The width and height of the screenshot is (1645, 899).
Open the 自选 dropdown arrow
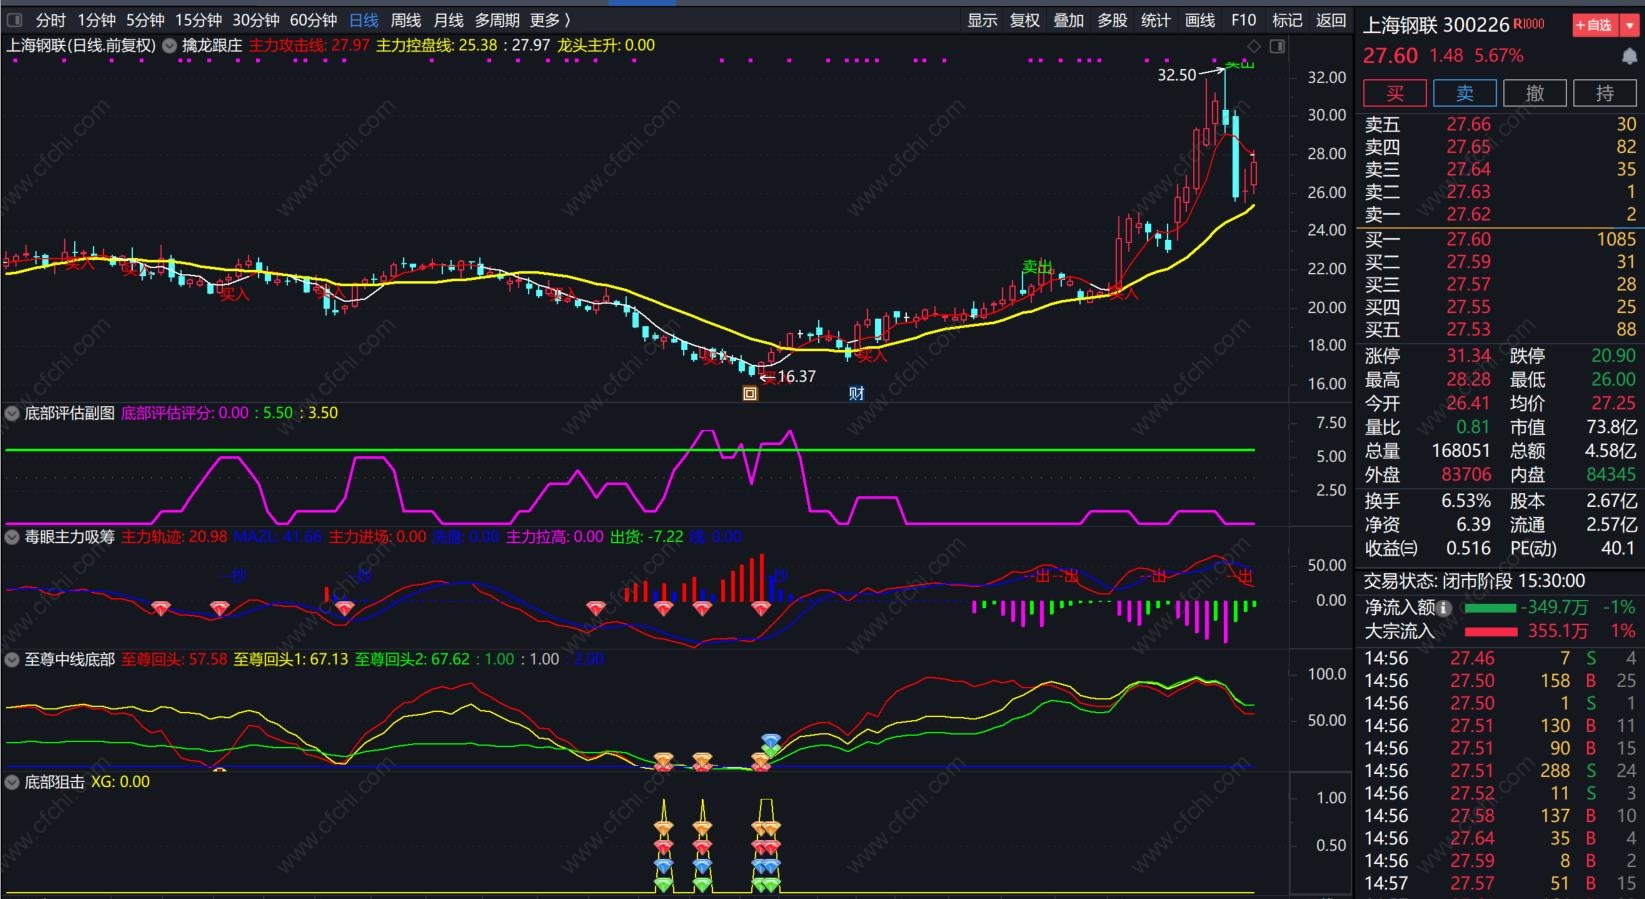point(1630,25)
